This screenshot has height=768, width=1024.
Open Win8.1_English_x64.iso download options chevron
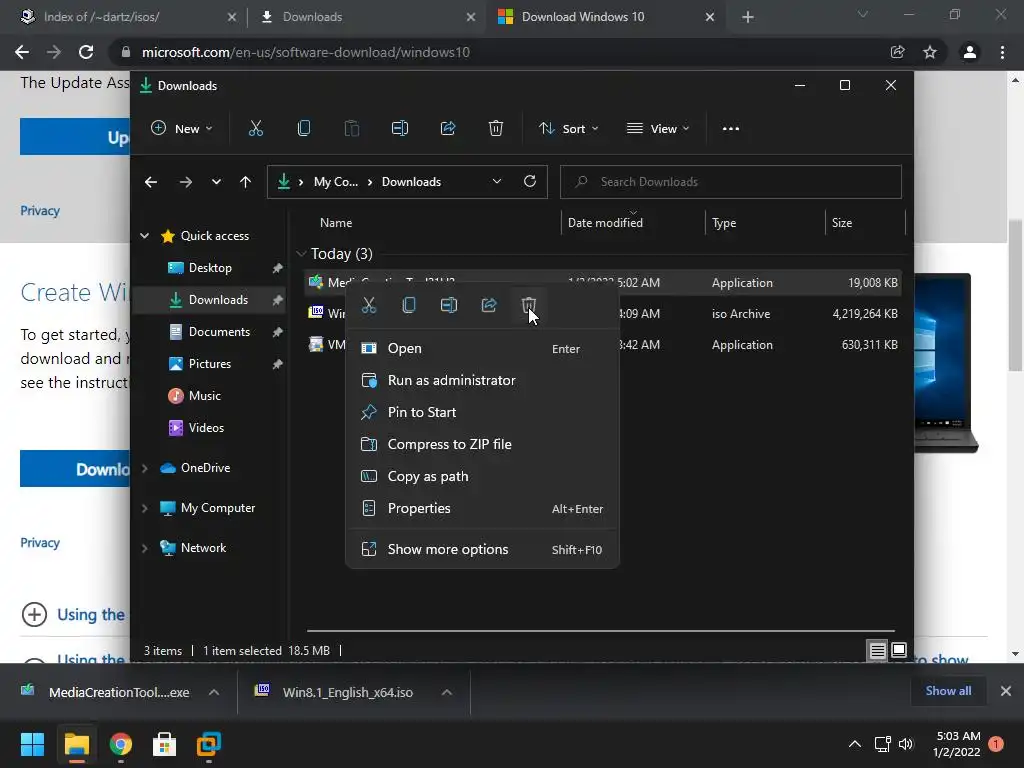(x=447, y=692)
